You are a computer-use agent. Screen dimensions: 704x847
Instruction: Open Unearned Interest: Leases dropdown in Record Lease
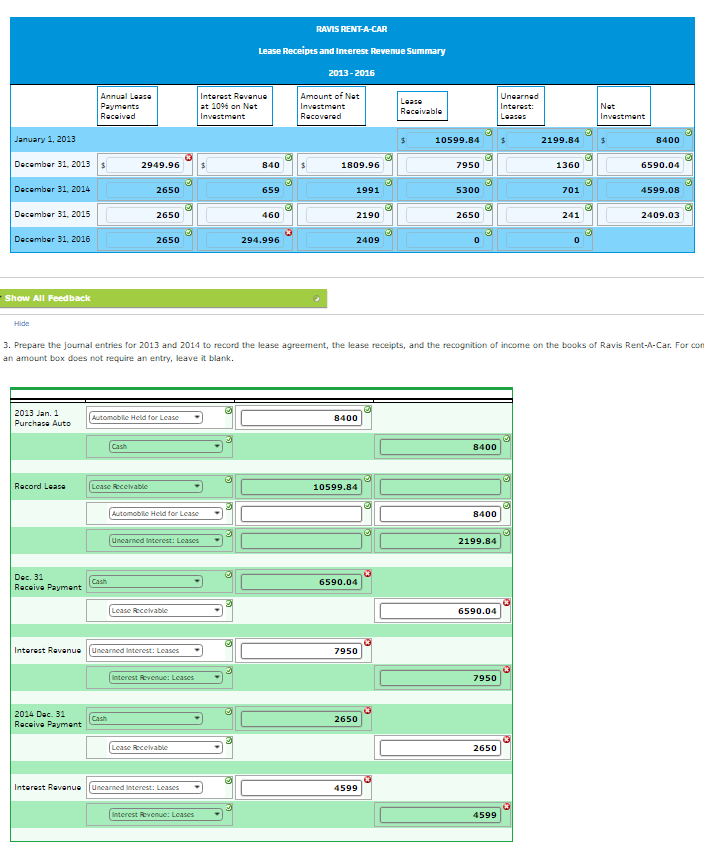pos(166,540)
